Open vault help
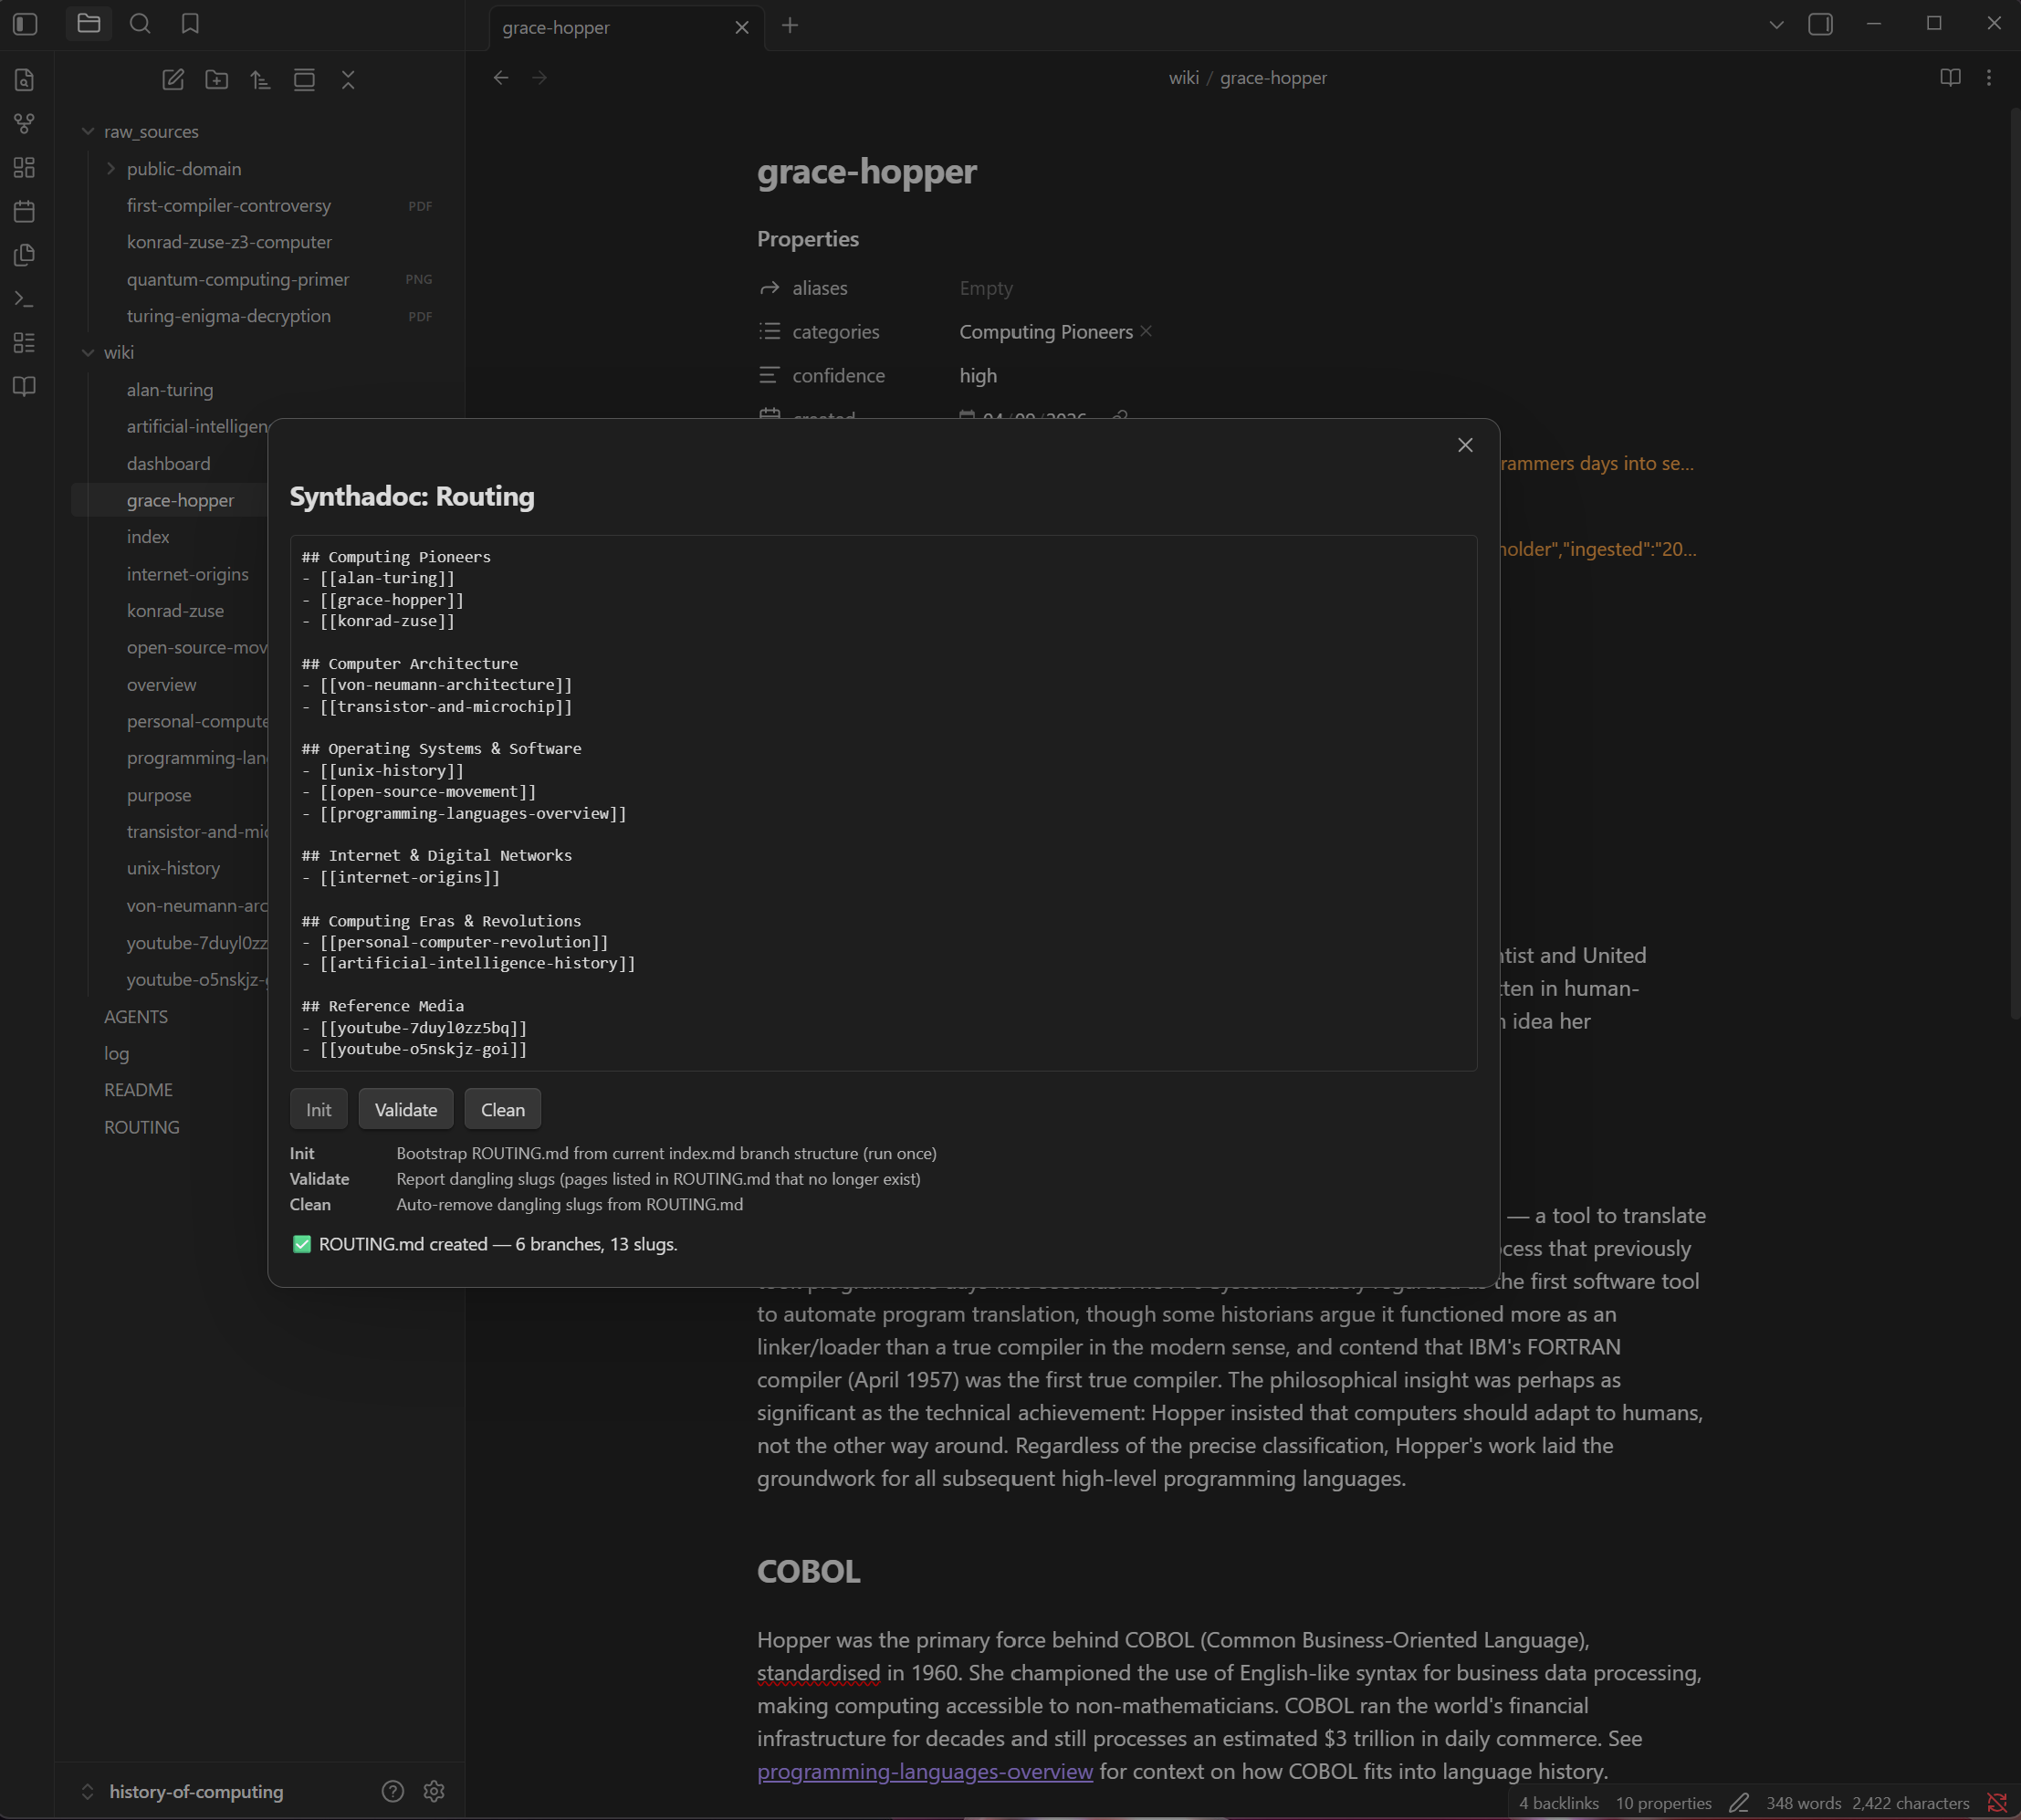 pyautogui.click(x=393, y=1791)
